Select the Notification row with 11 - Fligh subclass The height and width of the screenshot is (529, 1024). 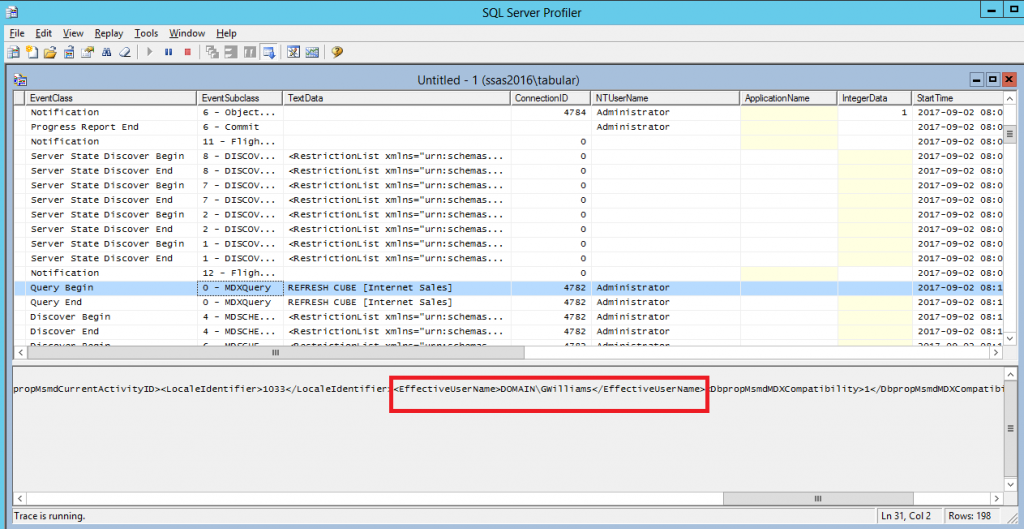[508, 141]
